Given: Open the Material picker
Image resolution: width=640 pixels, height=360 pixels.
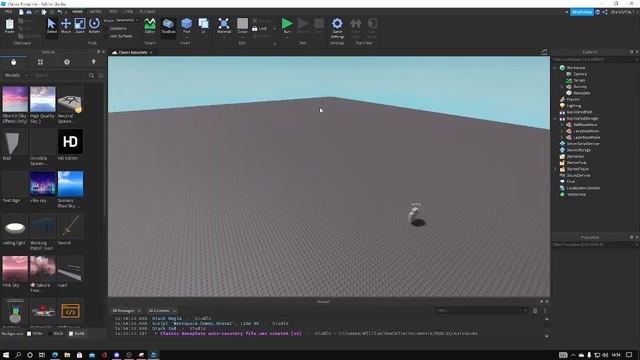Looking at the screenshot, I should 224,26.
